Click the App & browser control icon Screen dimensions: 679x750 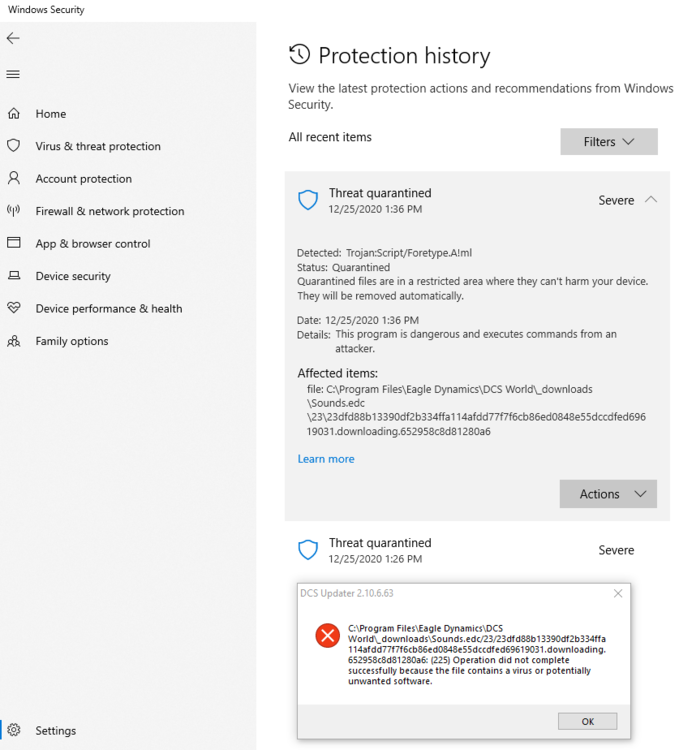coord(14,243)
